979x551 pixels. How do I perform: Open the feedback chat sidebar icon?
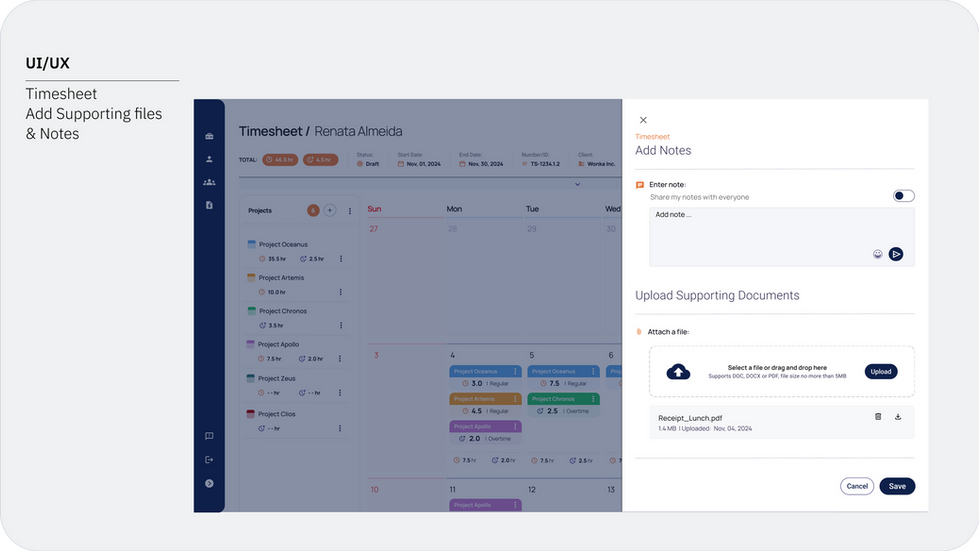(209, 436)
